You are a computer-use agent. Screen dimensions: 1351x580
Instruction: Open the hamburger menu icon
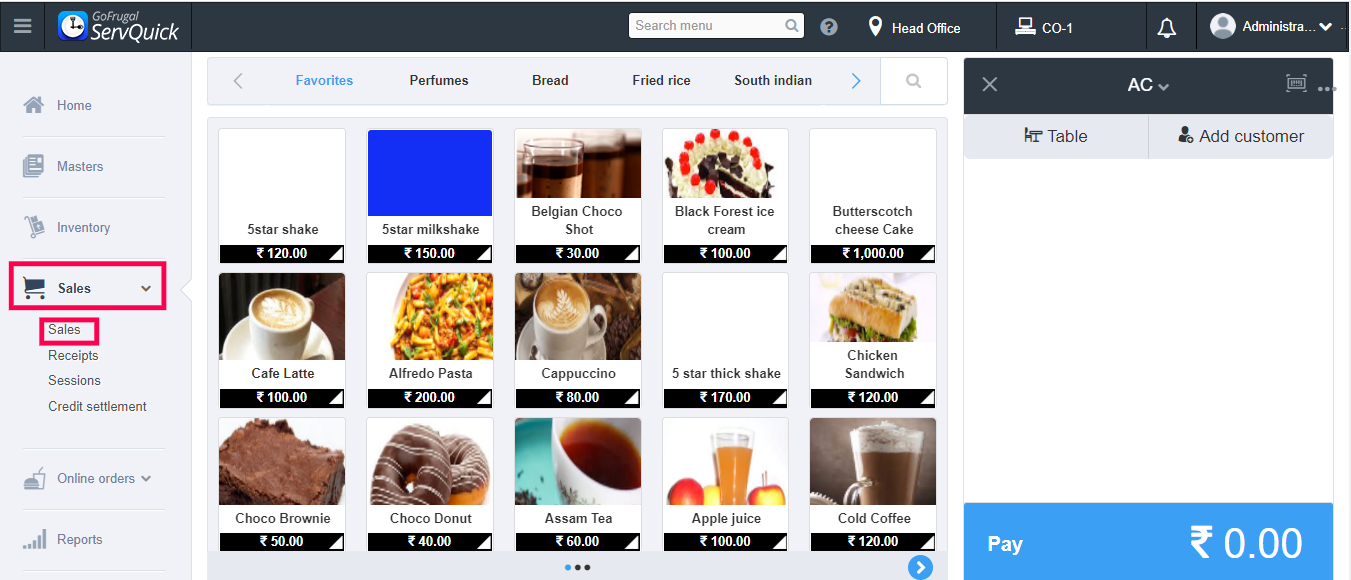pyautogui.click(x=22, y=26)
